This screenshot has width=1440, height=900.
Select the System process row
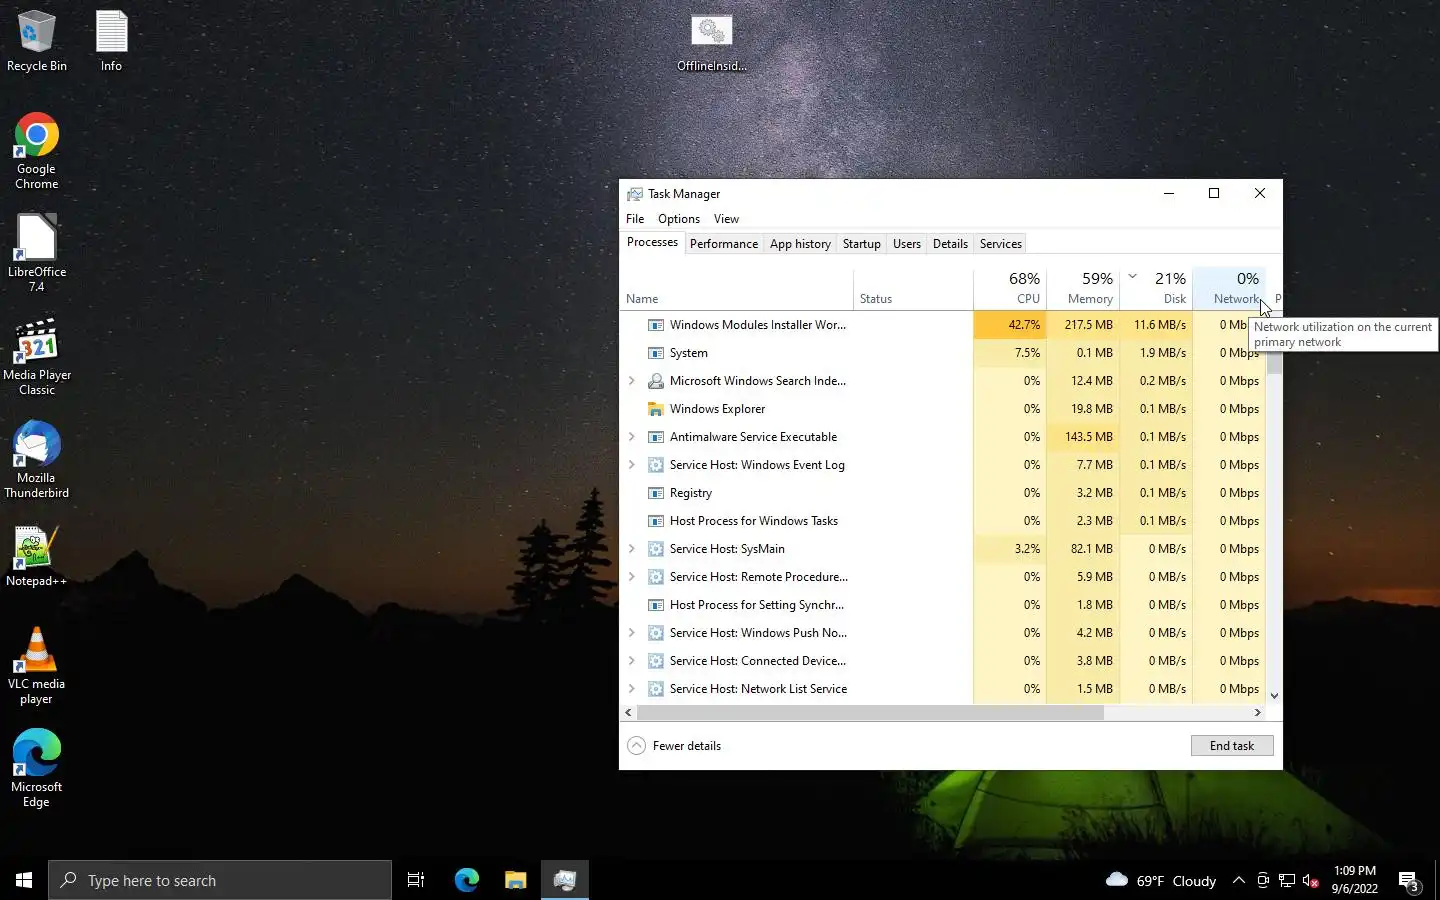click(943, 353)
